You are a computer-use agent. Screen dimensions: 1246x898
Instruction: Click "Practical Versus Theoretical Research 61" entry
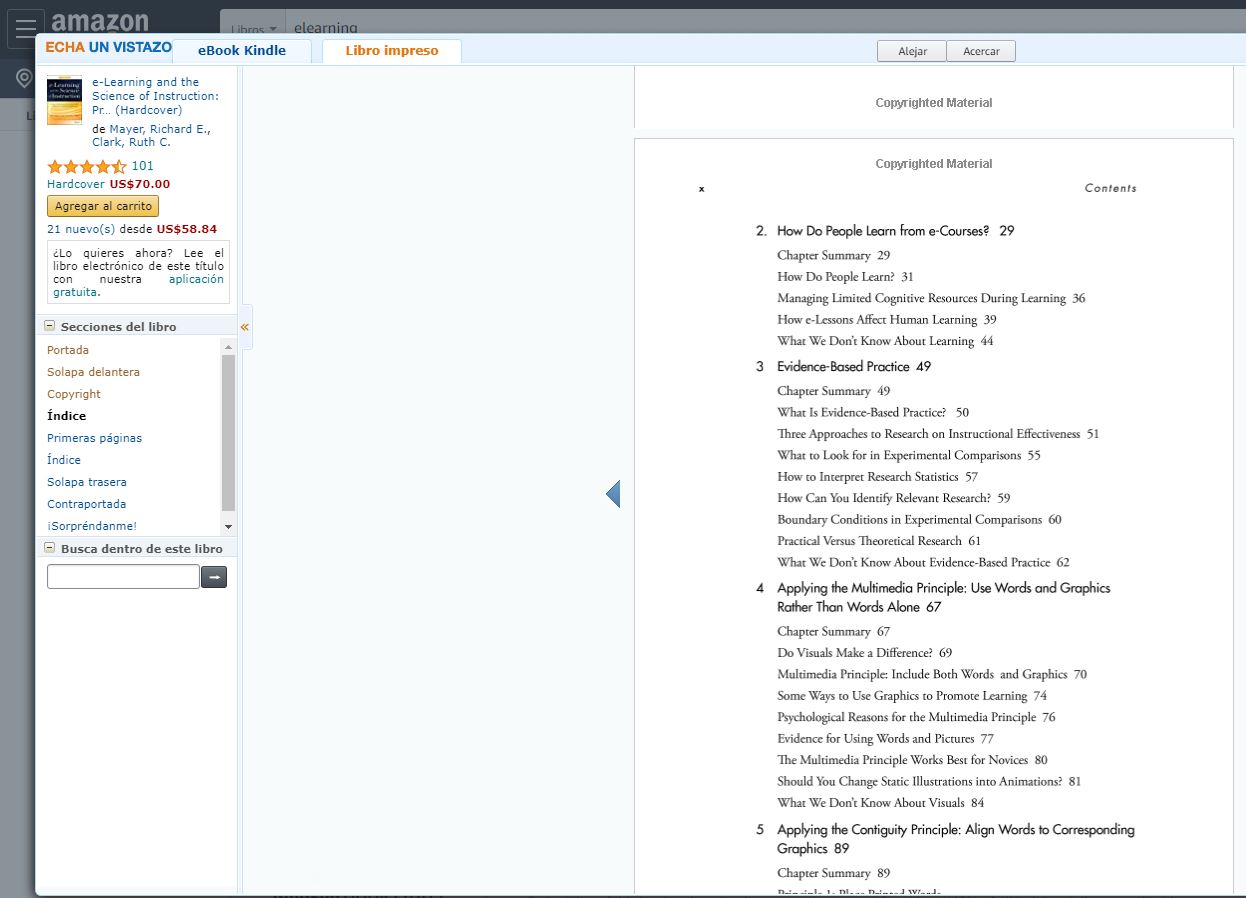(x=879, y=541)
